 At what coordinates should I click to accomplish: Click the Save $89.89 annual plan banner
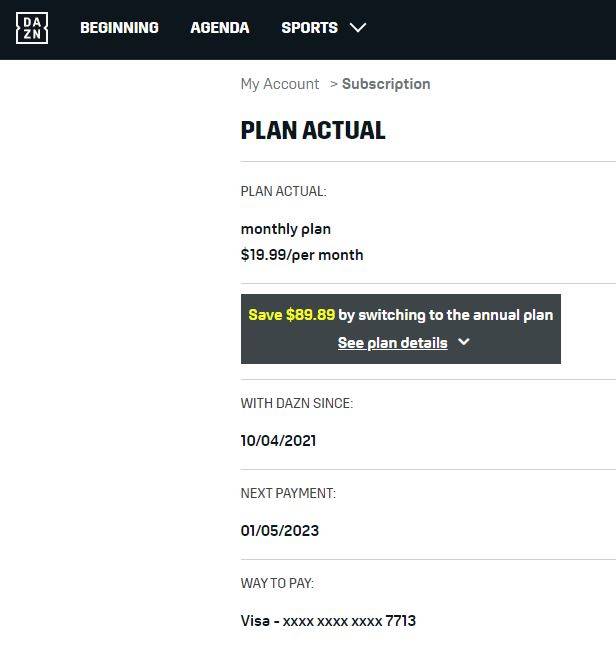(401, 329)
